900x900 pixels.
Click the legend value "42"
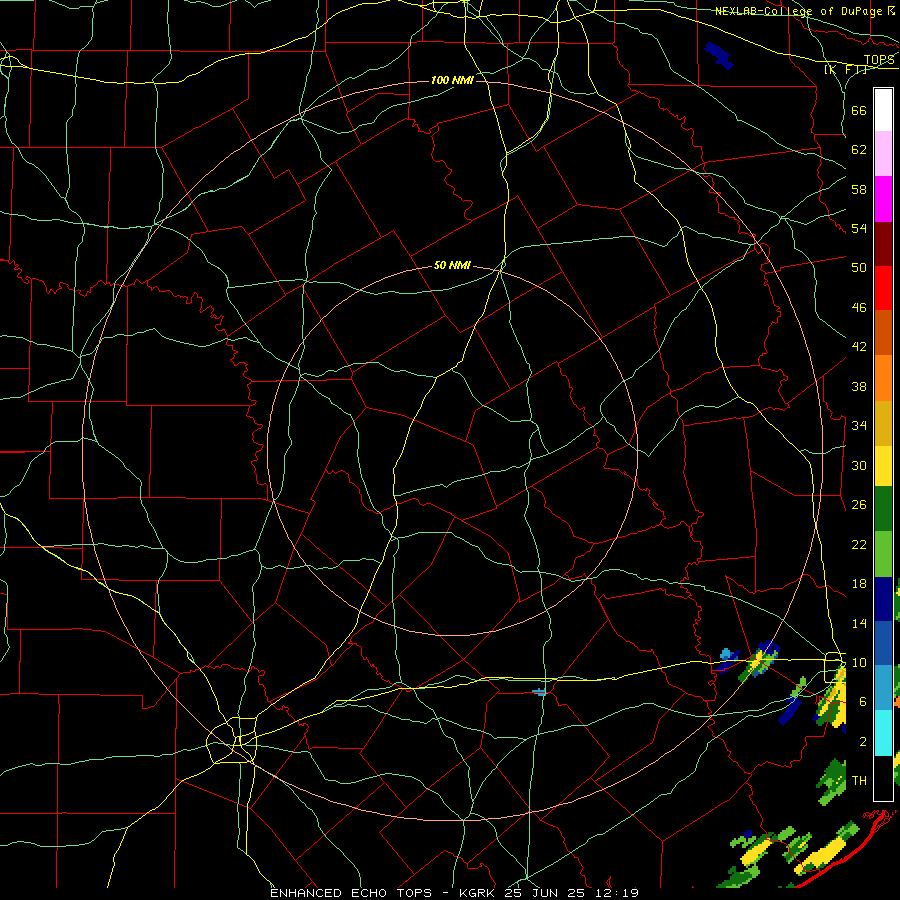pos(859,347)
